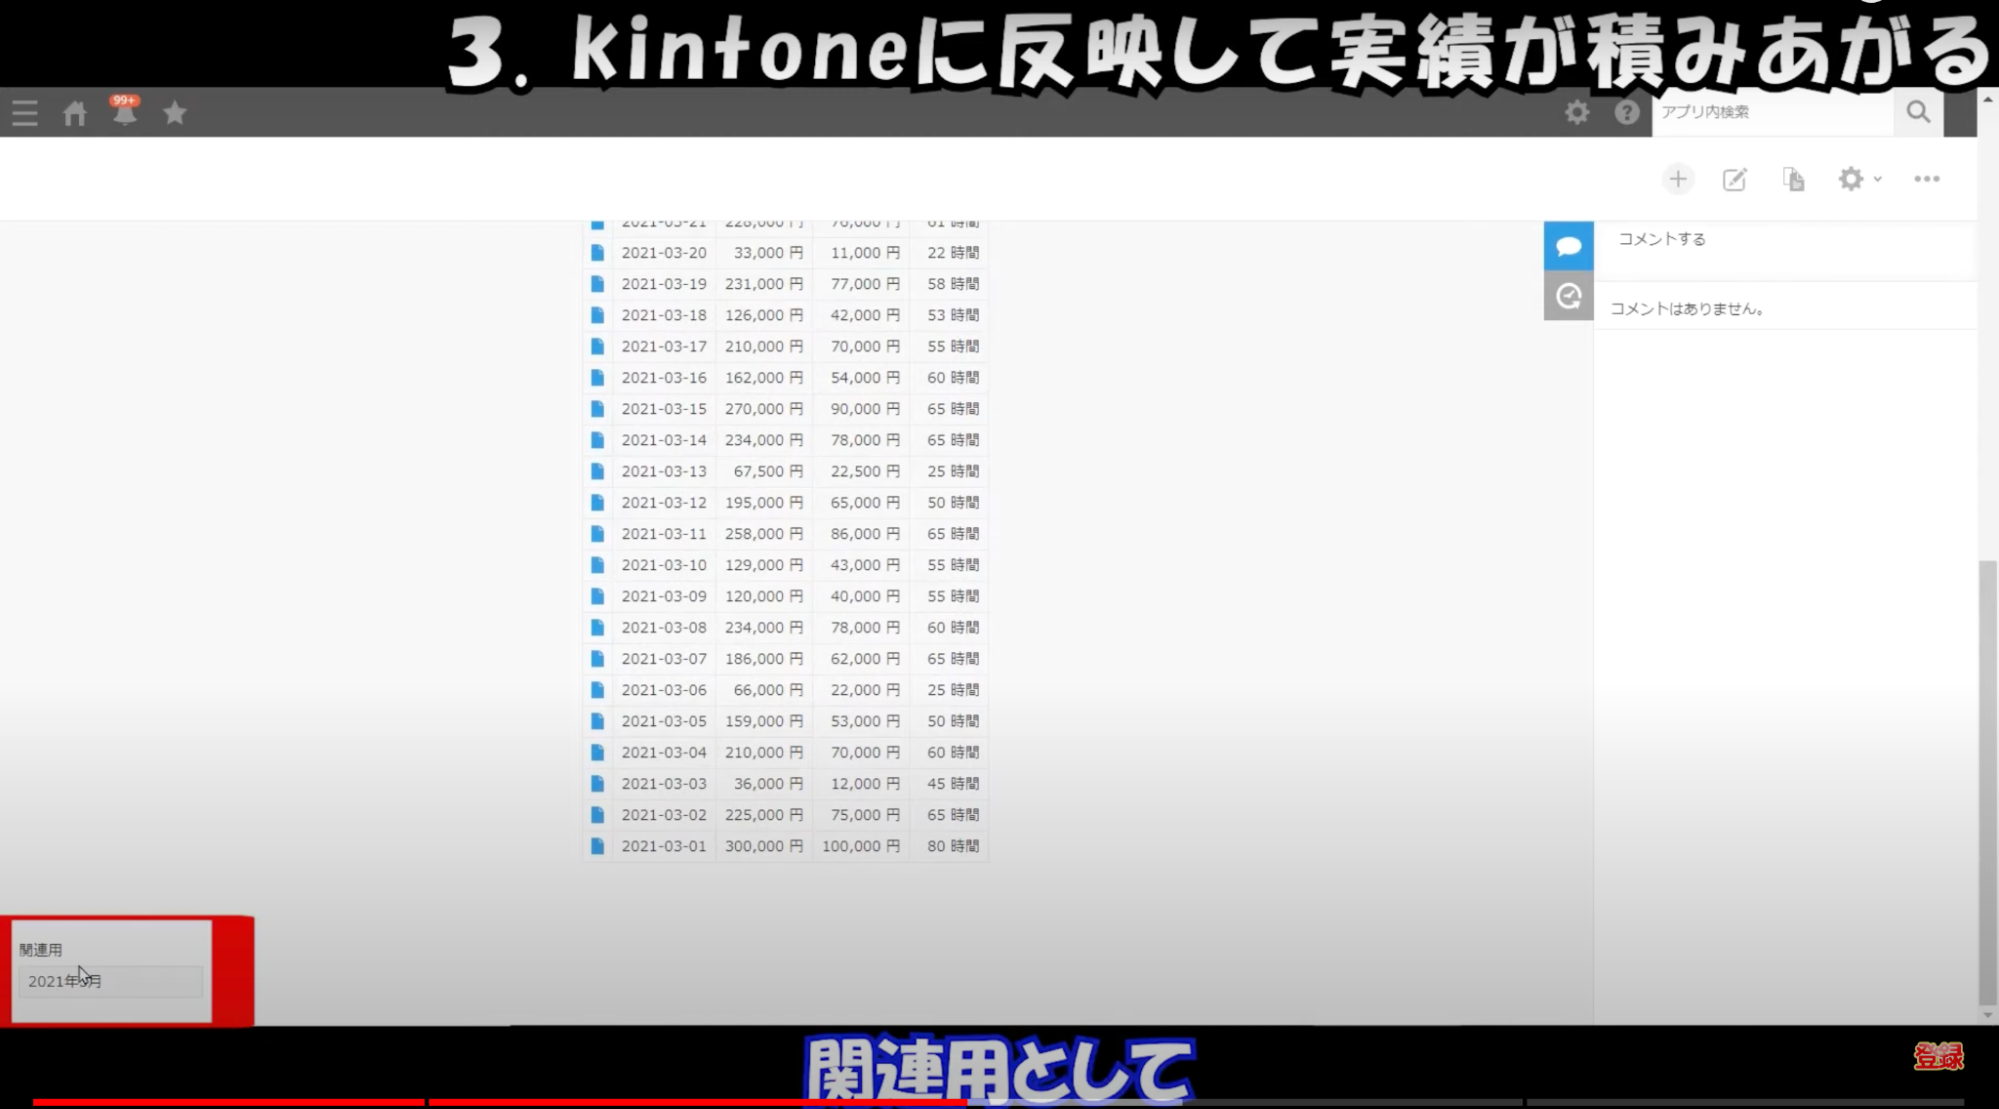This screenshot has width=1999, height=1109.
Task: Click the vertical scrollbar thumb
Action: [x=1987, y=780]
